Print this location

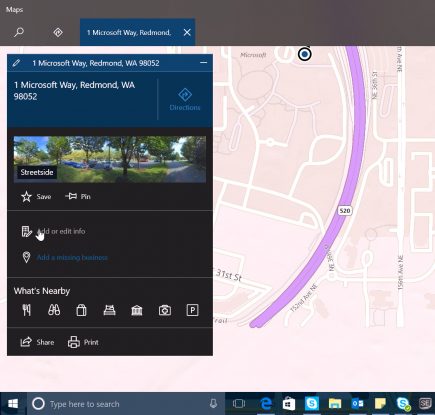pos(83,342)
